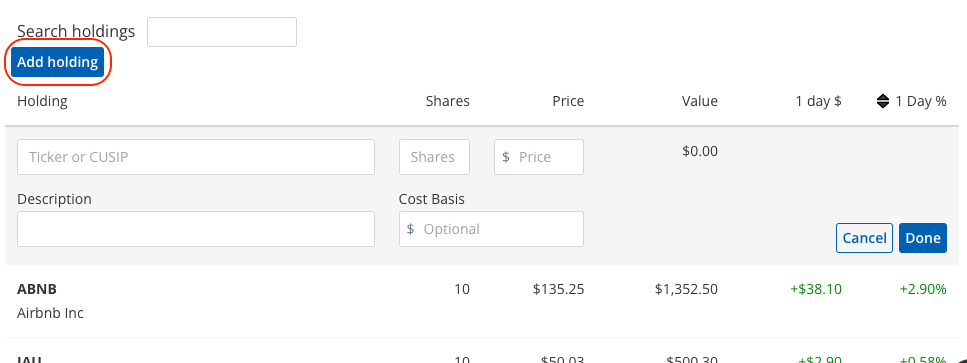
Task: Click the dollar sign inside Cost Basis field
Action: coord(411,229)
